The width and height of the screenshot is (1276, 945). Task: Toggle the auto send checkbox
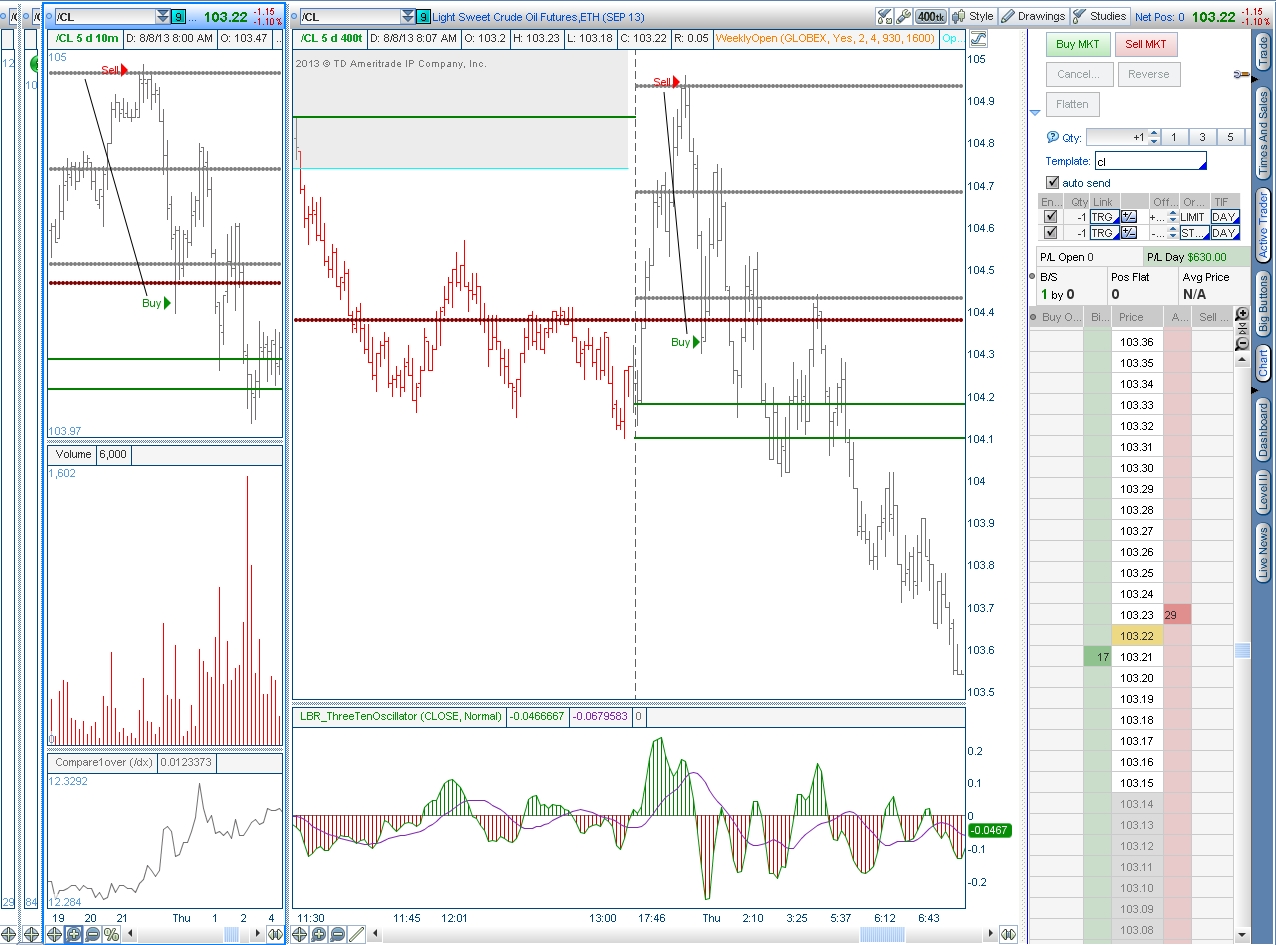pyautogui.click(x=1052, y=183)
